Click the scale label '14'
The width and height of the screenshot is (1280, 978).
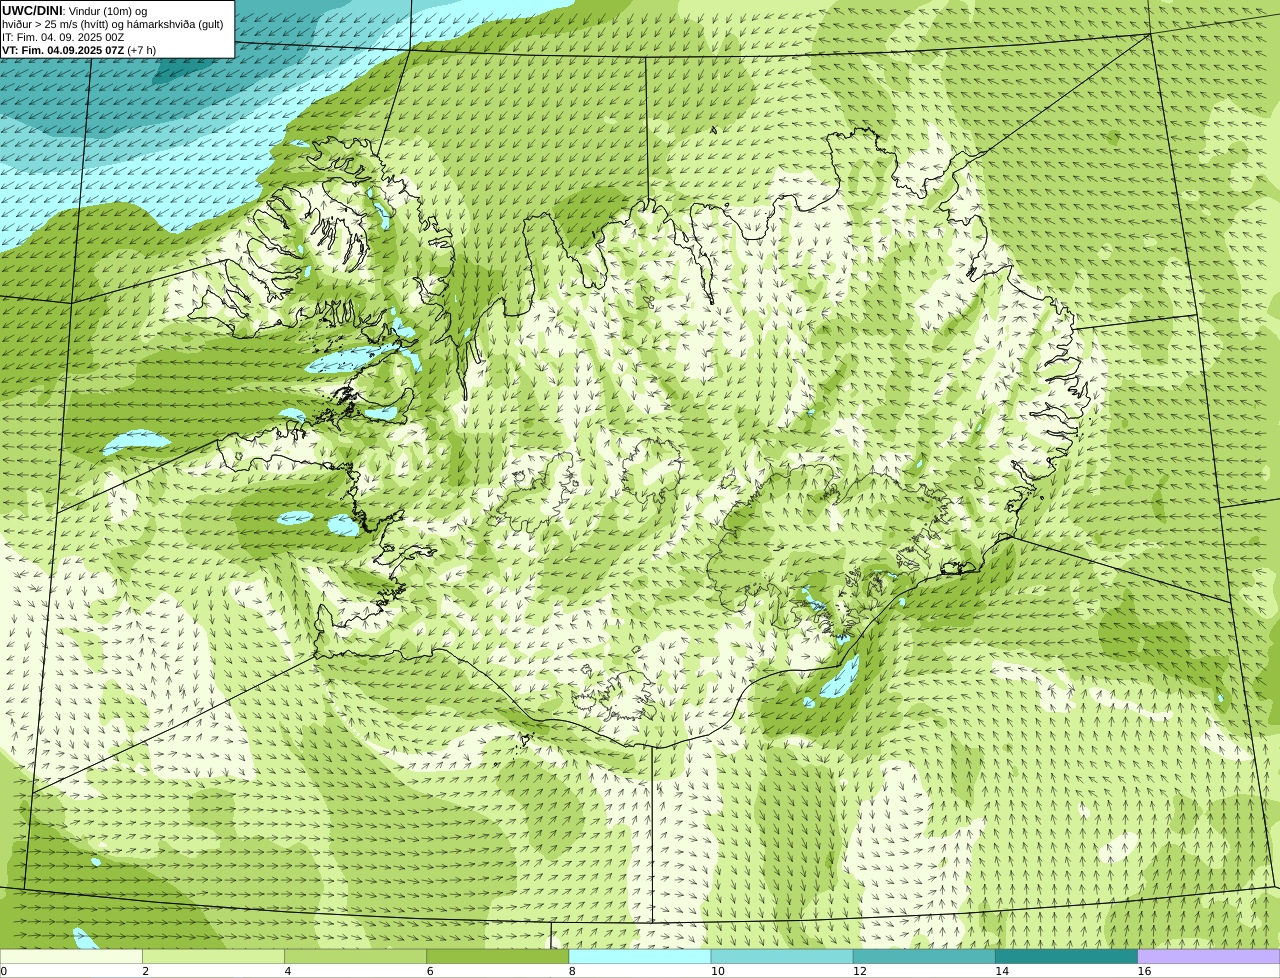[1002, 971]
